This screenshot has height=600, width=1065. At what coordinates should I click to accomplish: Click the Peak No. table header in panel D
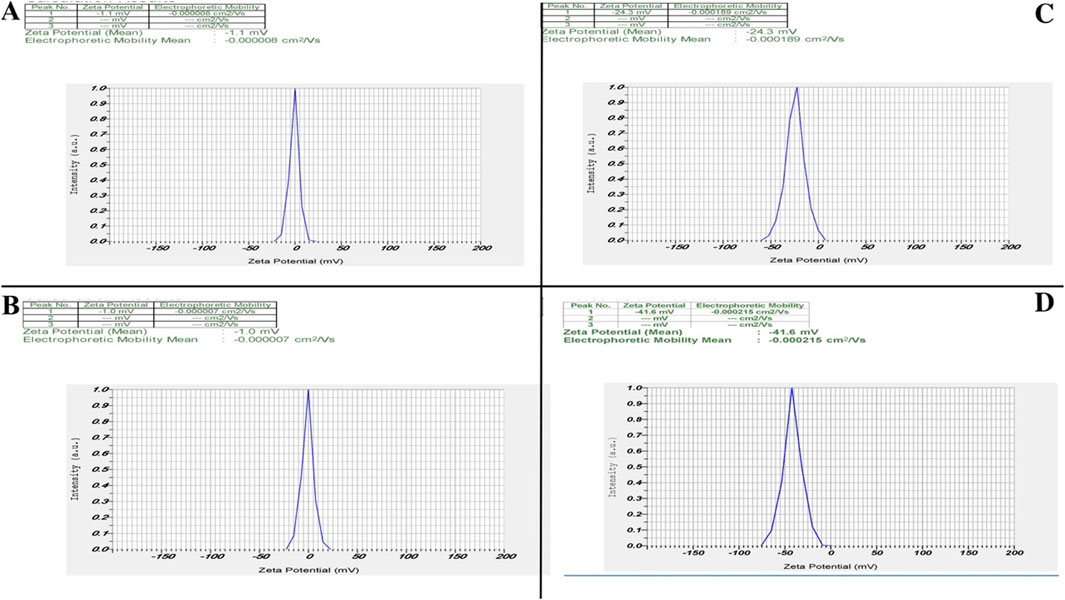pyautogui.click(x=588, y=305)
